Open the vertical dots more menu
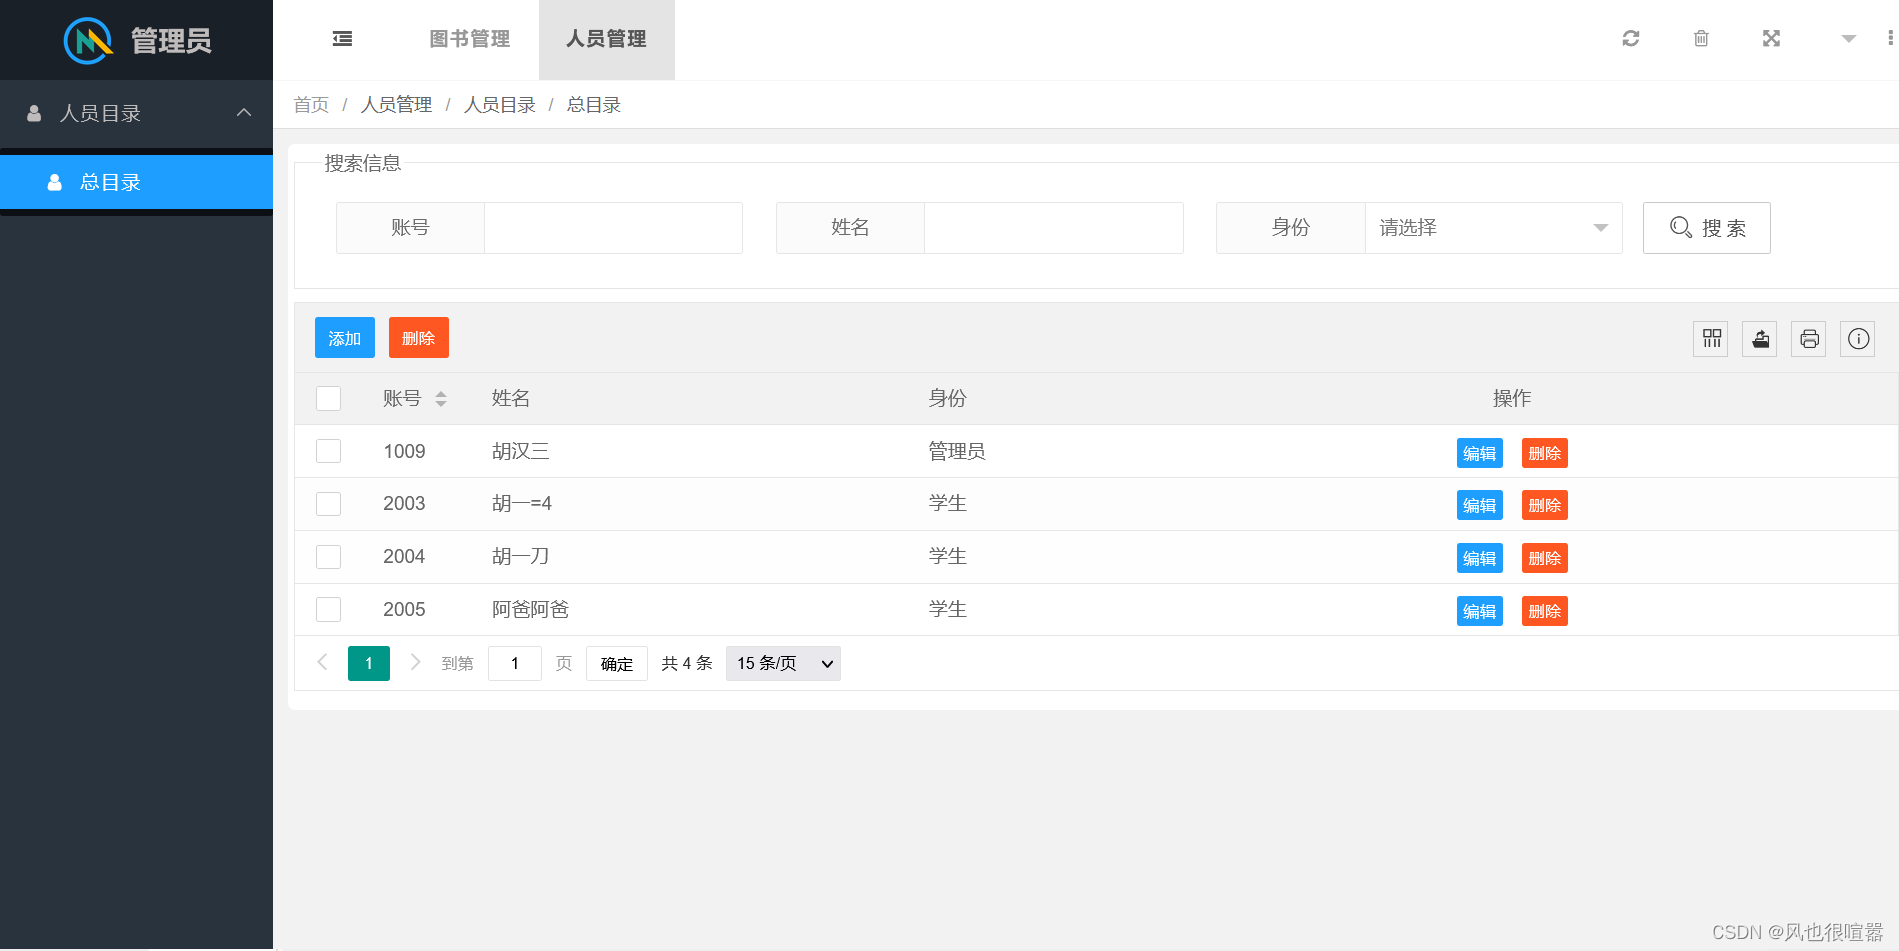This screenshot has width=1899, height=951. click(1890, 38)
